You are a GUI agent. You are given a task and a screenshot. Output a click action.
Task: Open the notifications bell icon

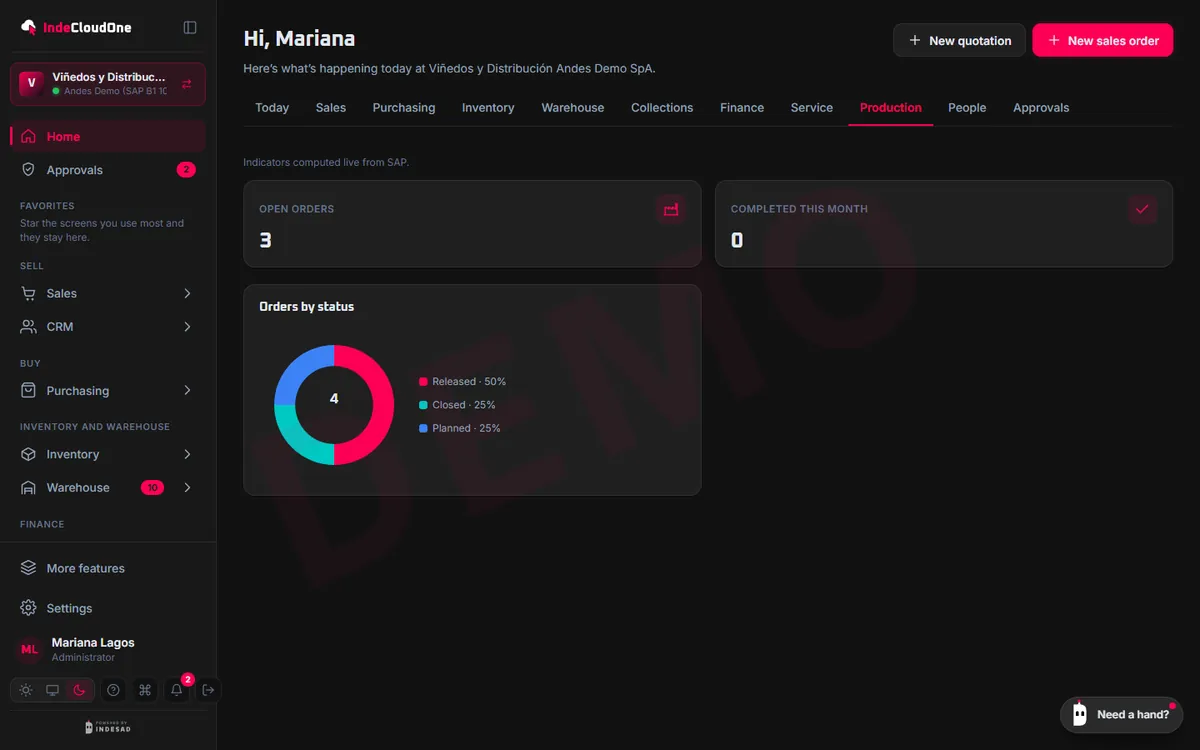pos(177,690)
